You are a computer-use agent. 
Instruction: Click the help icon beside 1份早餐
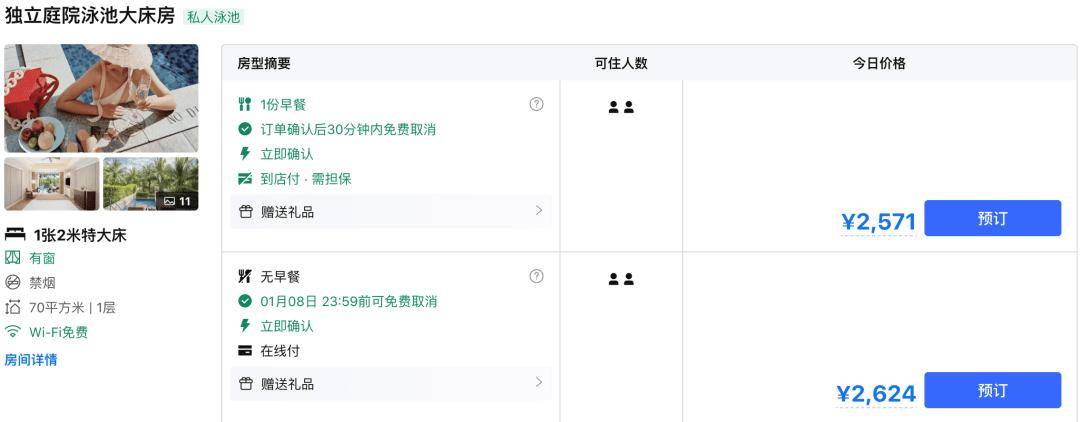(537, 104)
